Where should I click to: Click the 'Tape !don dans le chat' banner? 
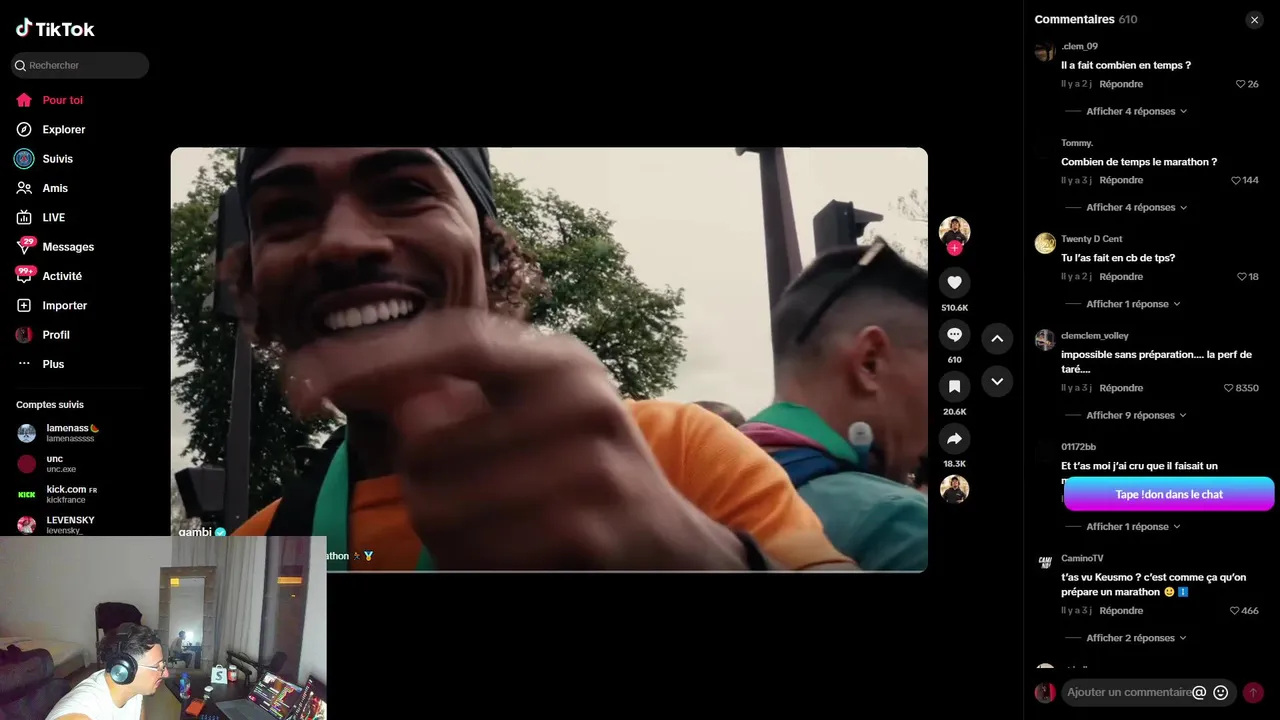click(1169, 494)
